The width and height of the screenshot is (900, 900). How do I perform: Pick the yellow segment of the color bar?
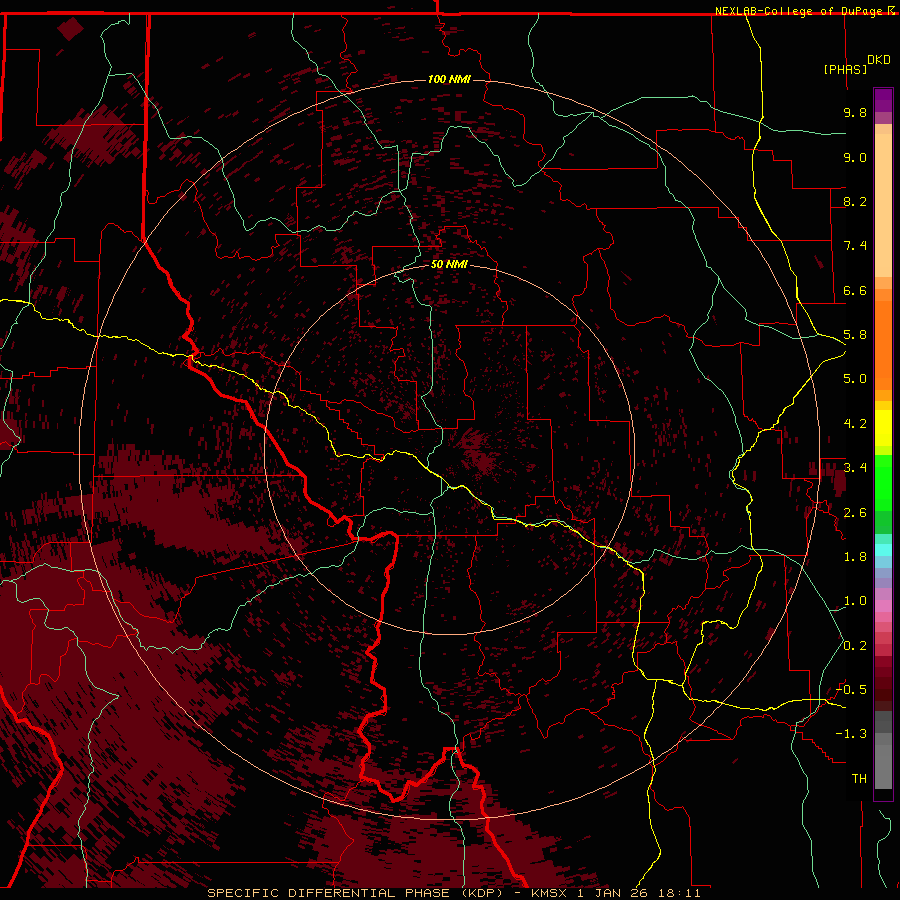click(x=883, y=428)
